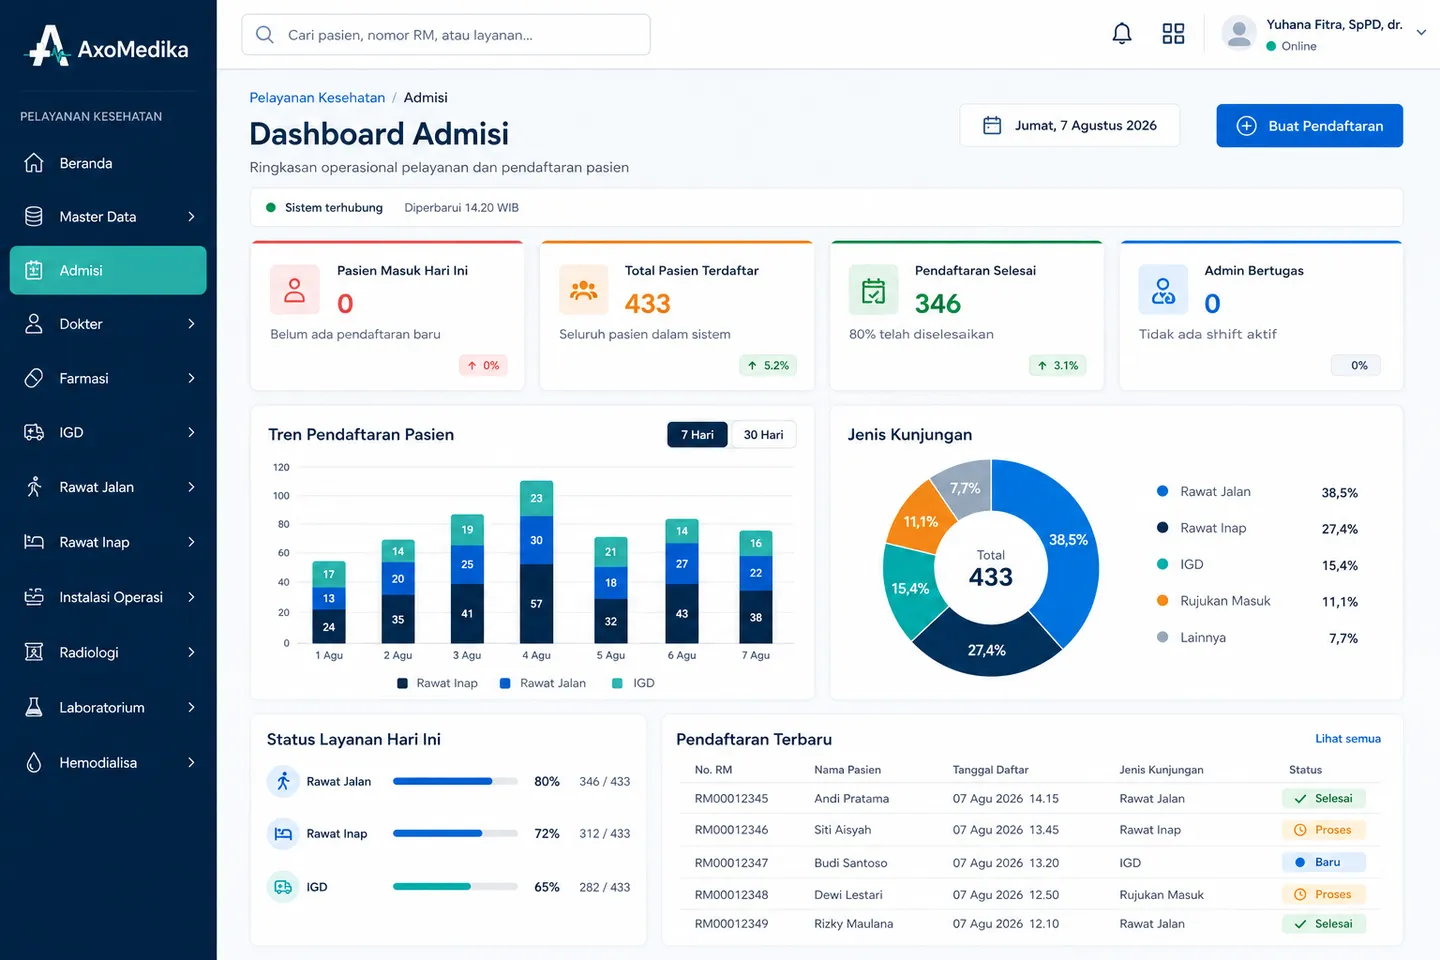Expand the Master Data submenu chevron

point(191,217)
